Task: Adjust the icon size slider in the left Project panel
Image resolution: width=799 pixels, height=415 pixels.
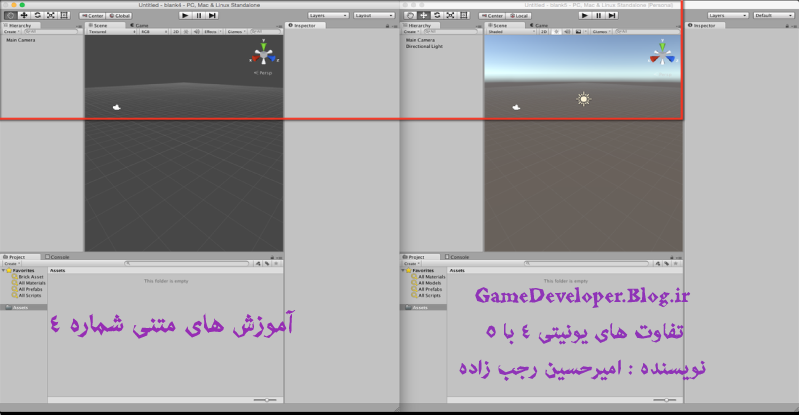Action: 264,400
